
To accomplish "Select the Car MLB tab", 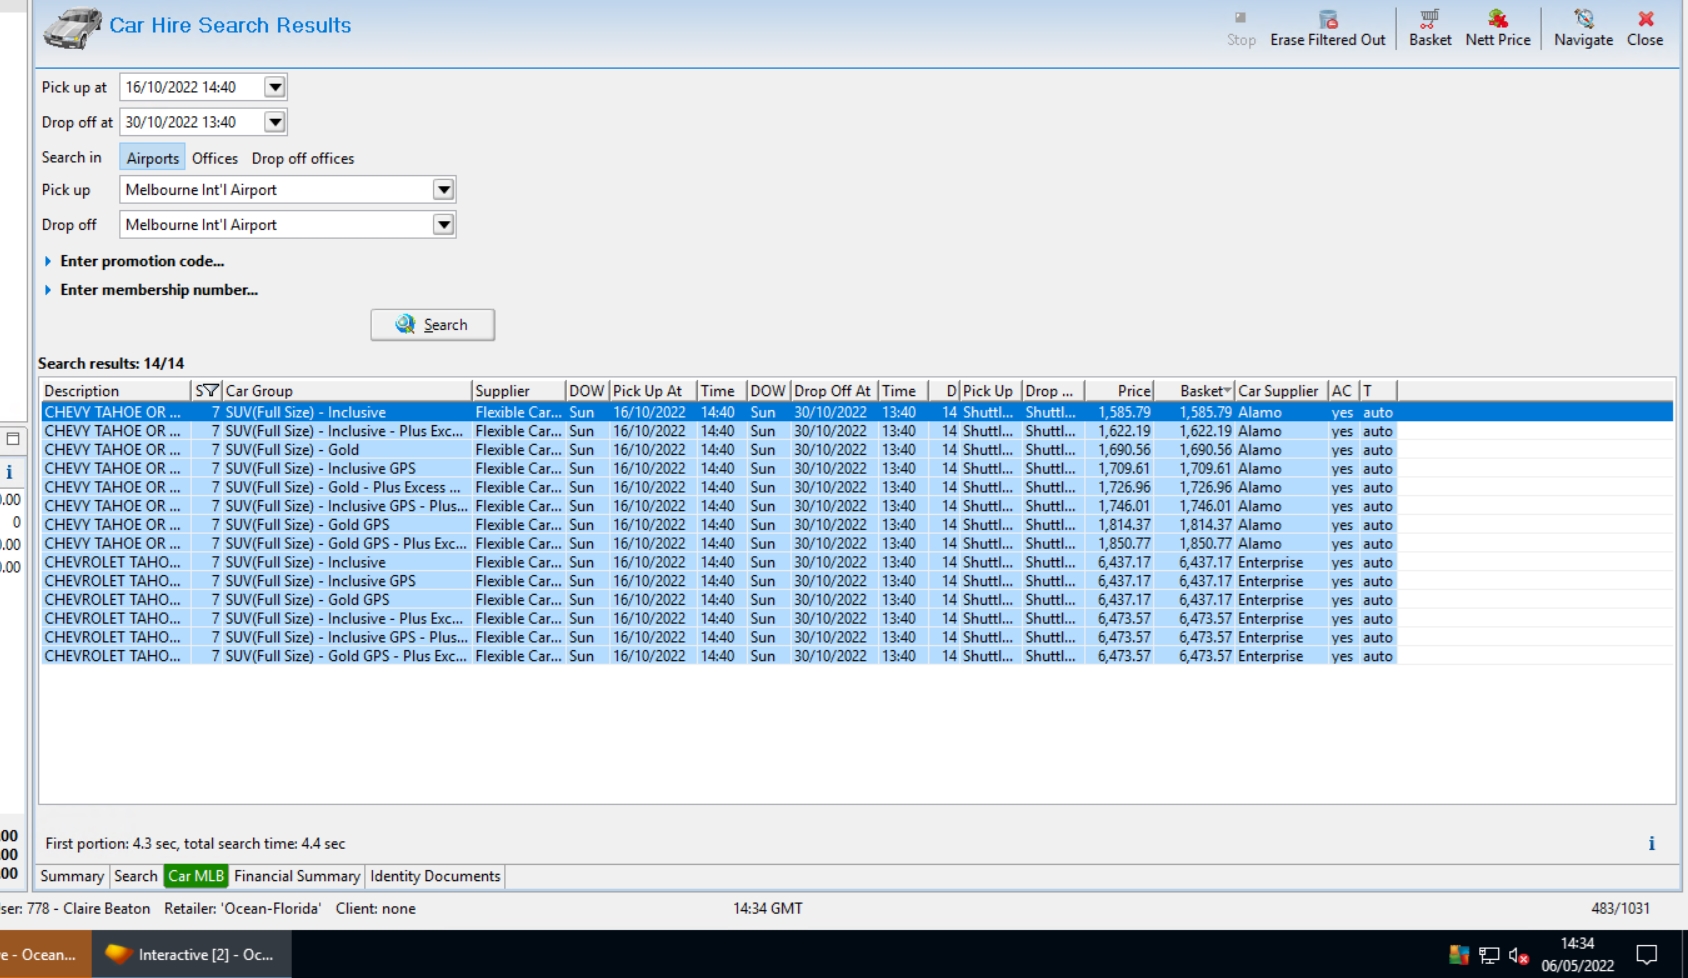I will (196, 876).
